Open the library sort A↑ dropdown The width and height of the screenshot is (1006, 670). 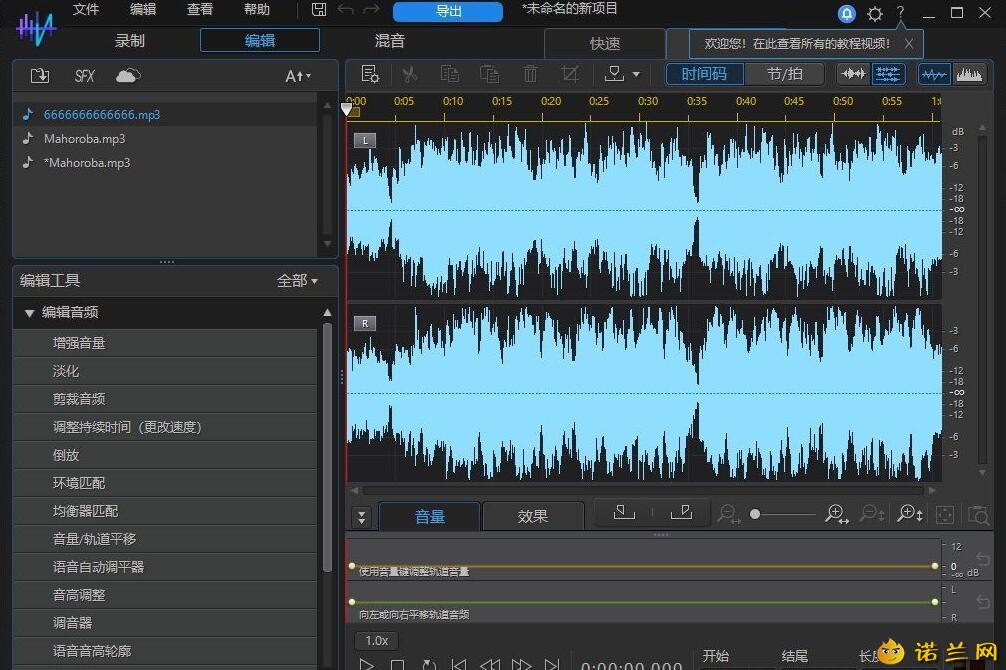pos(298,76)
